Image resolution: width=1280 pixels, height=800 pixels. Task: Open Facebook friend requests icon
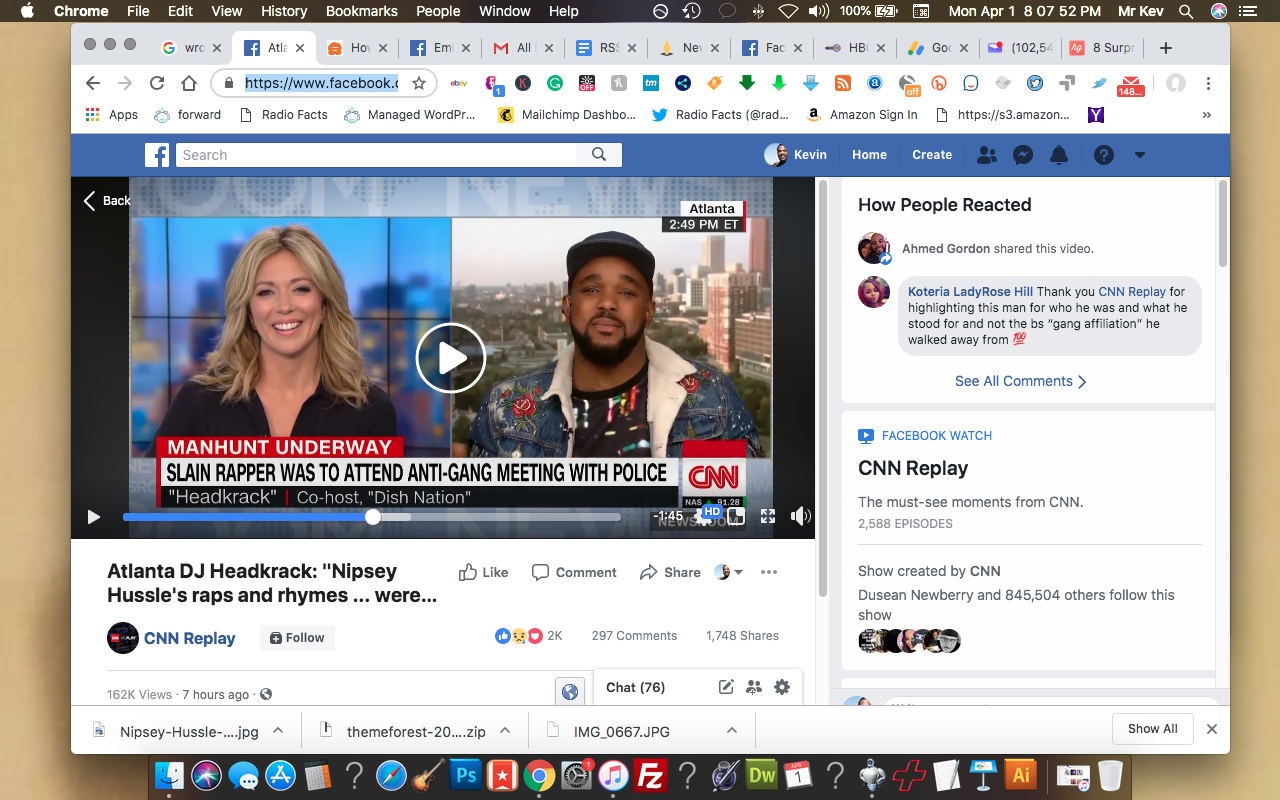(987, 155)
